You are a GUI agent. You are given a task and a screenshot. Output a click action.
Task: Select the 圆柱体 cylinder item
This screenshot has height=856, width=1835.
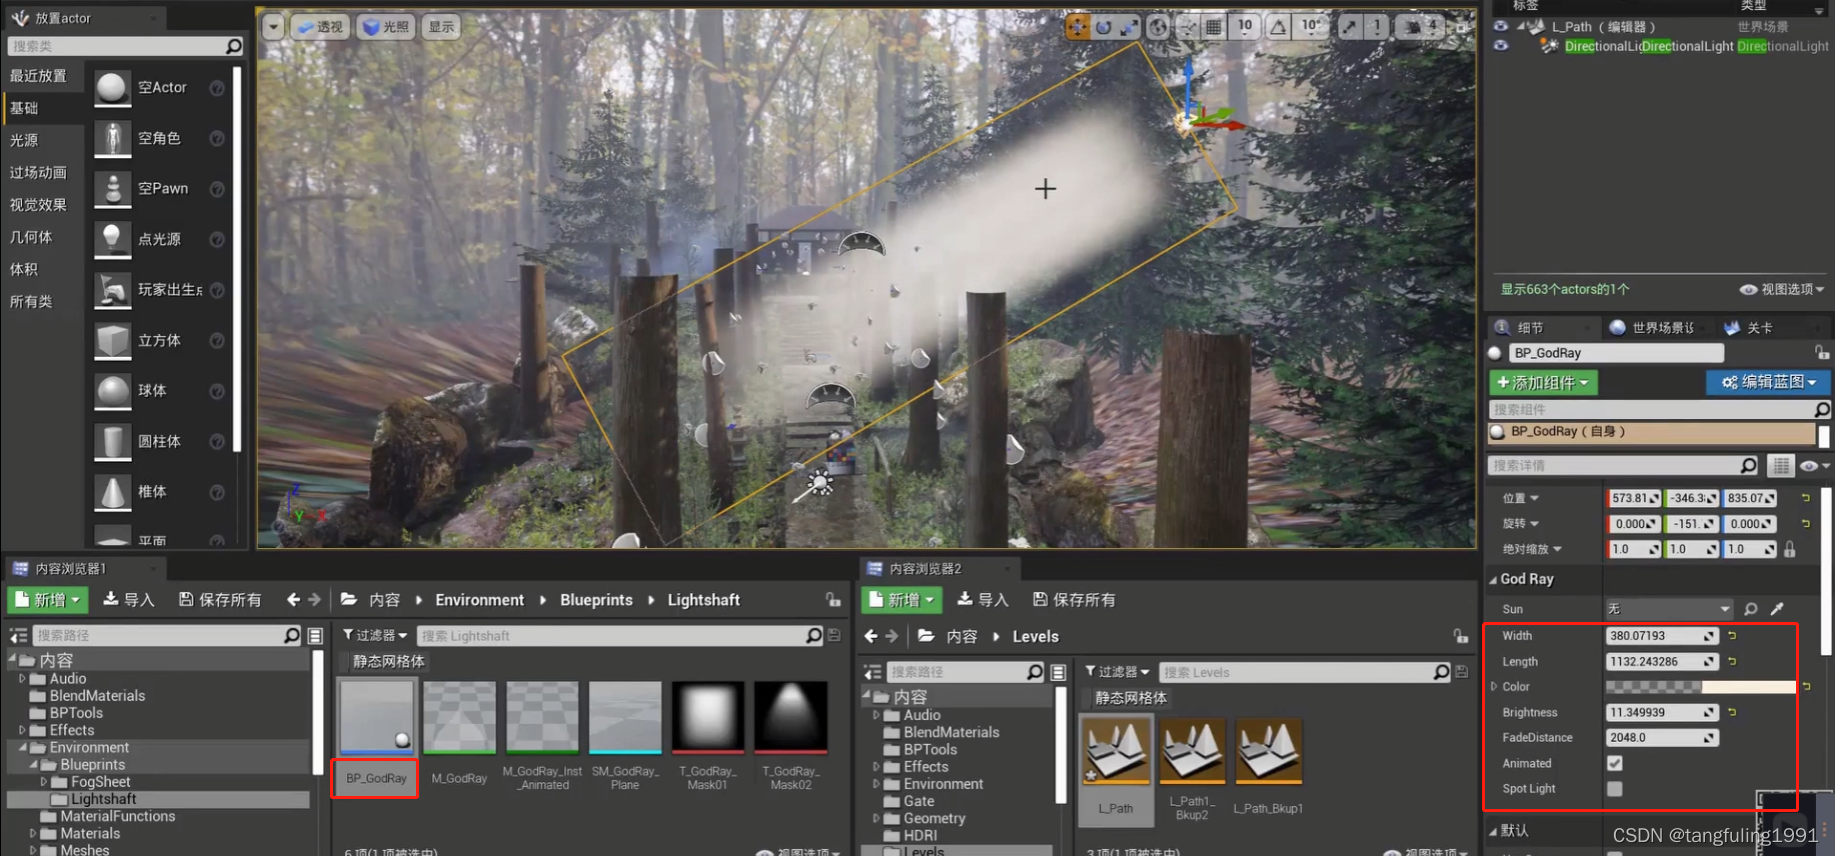tap(160, 441)
